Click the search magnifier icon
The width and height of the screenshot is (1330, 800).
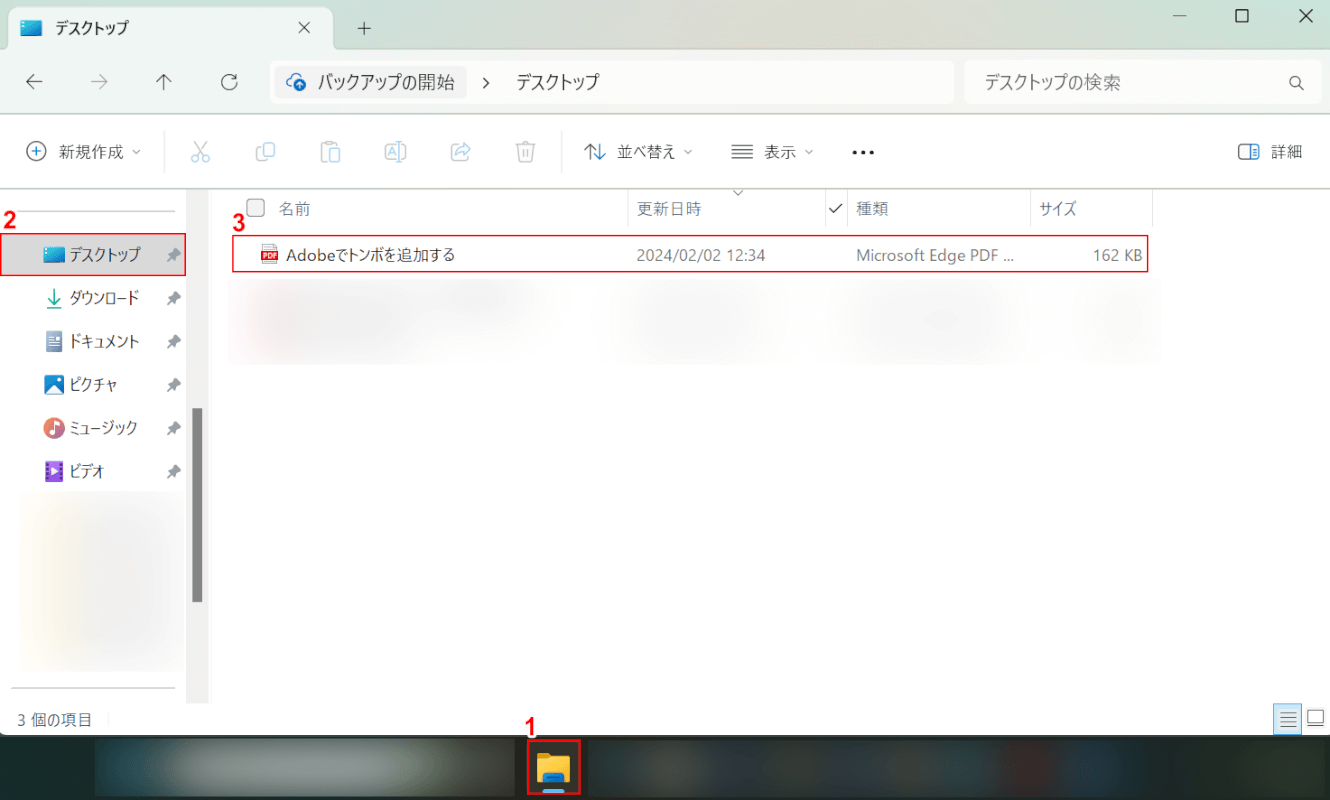click(x=1296, y=83)
